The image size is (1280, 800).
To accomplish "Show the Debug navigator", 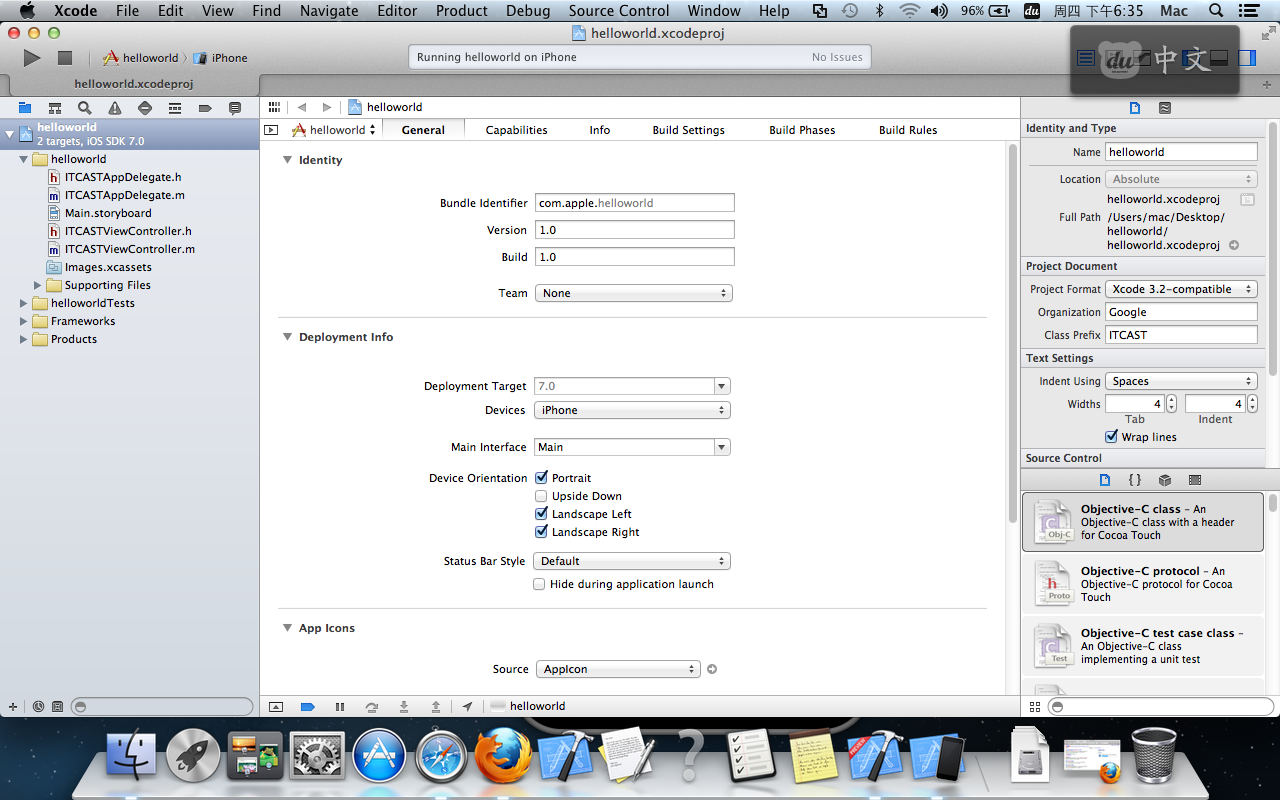I will click(x=175, y=108).
